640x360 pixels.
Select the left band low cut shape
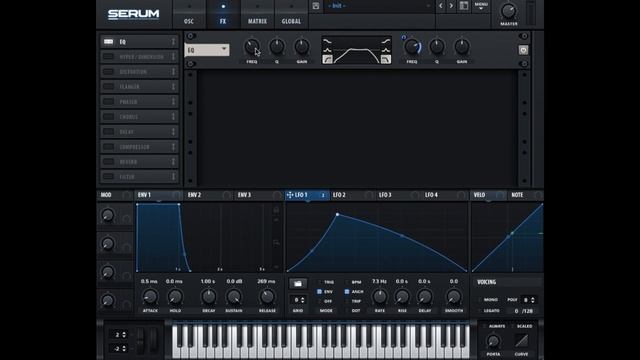327,60
